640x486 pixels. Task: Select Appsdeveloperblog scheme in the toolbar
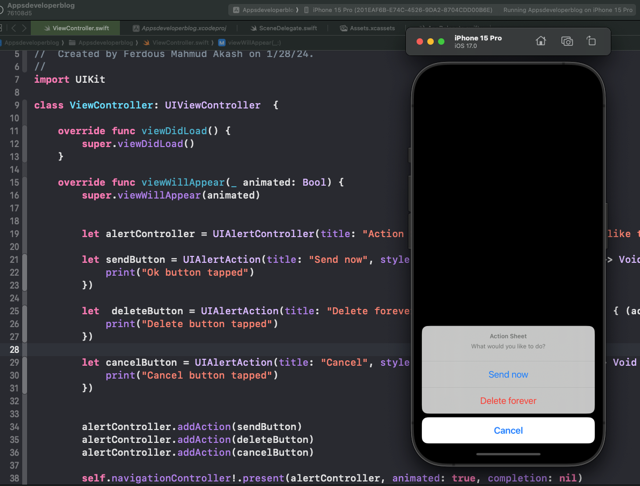[x=264, y=10]
